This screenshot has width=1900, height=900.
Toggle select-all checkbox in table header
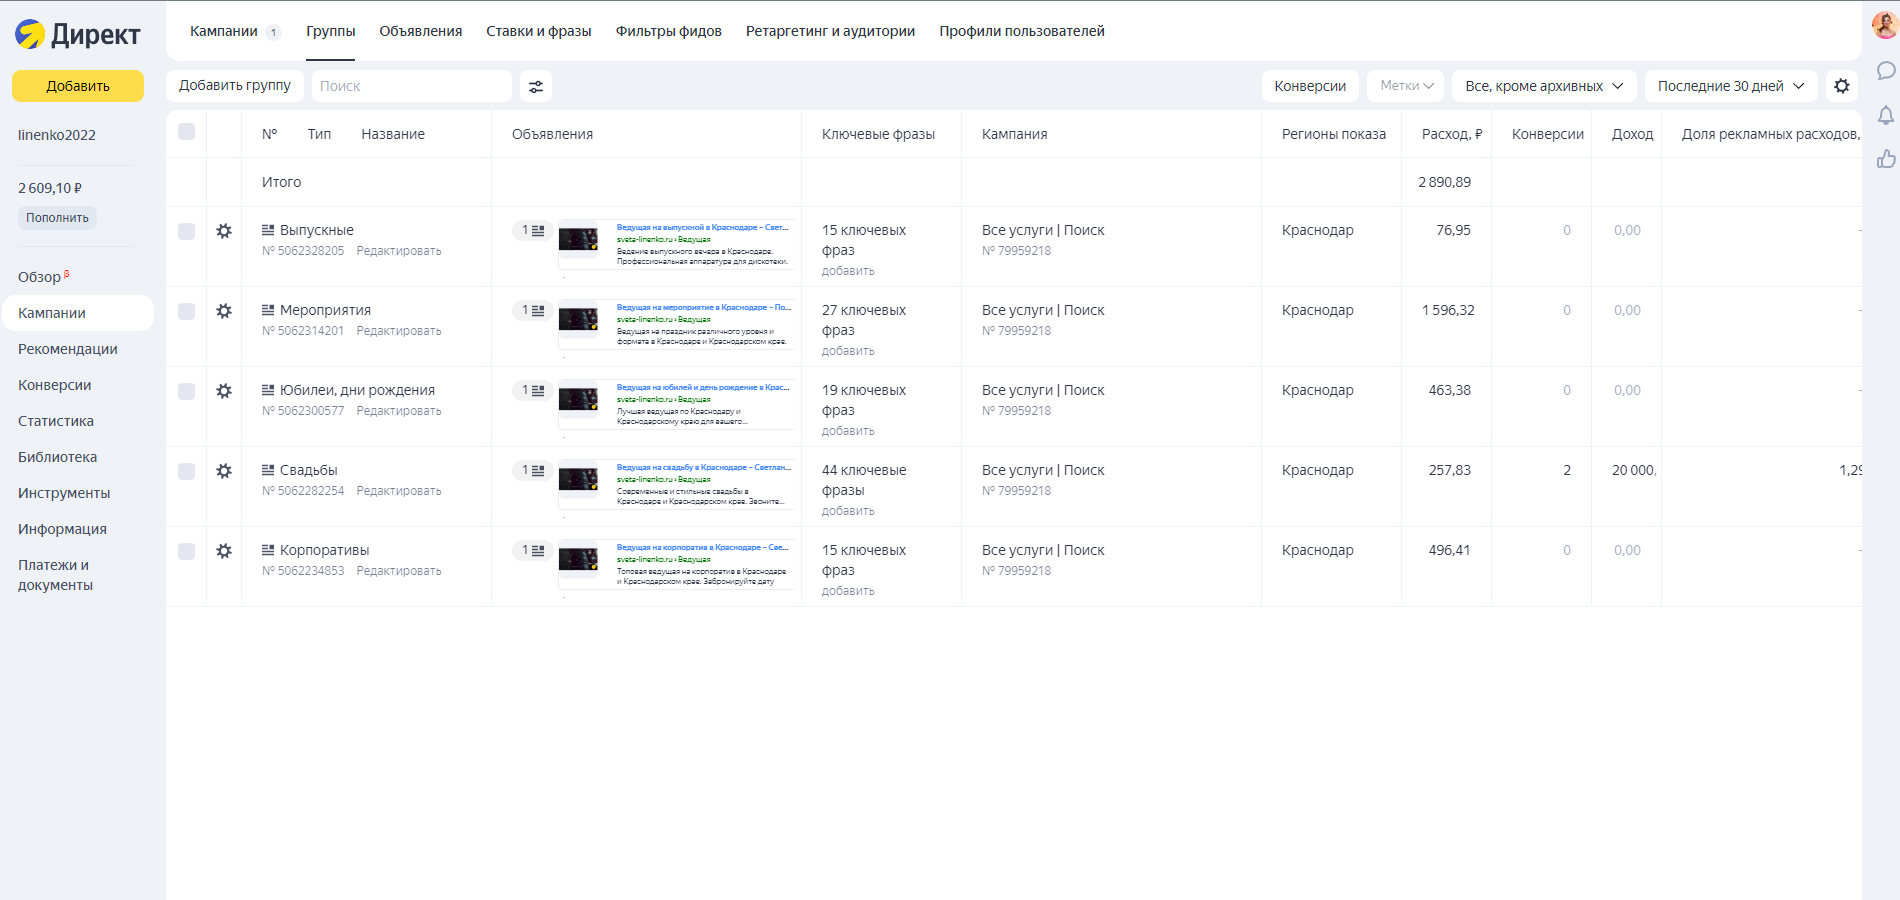[186, 132]
